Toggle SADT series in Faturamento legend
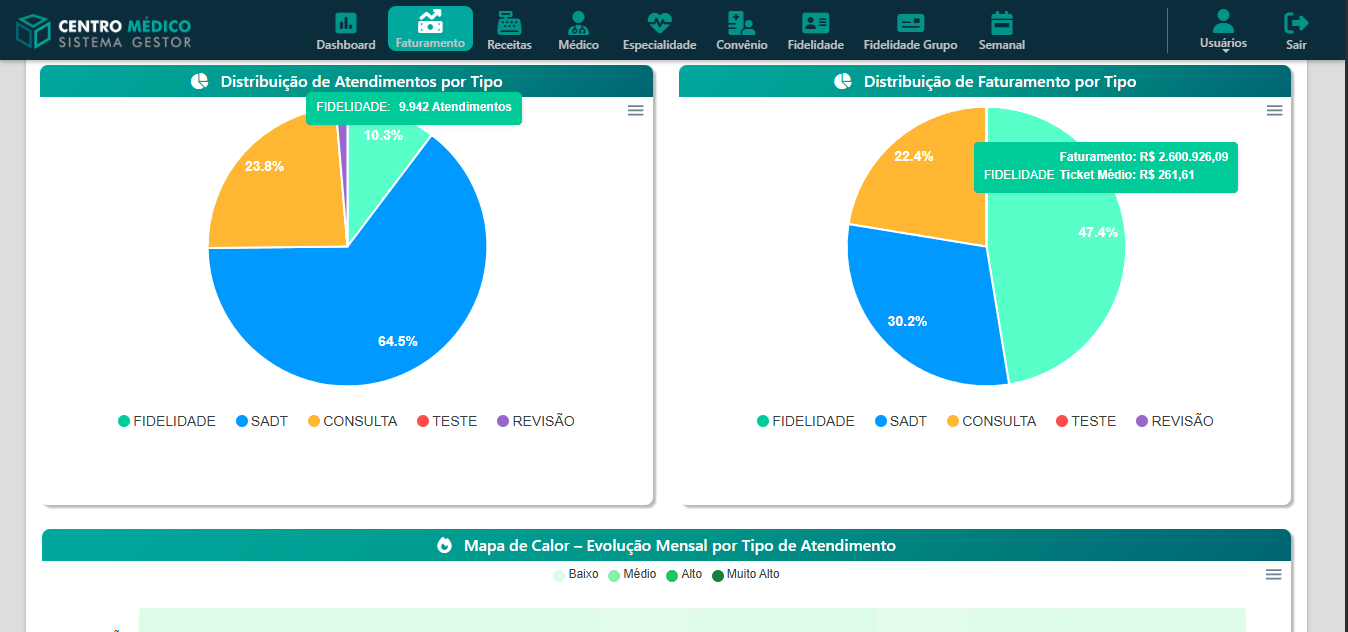 [900, 421]
